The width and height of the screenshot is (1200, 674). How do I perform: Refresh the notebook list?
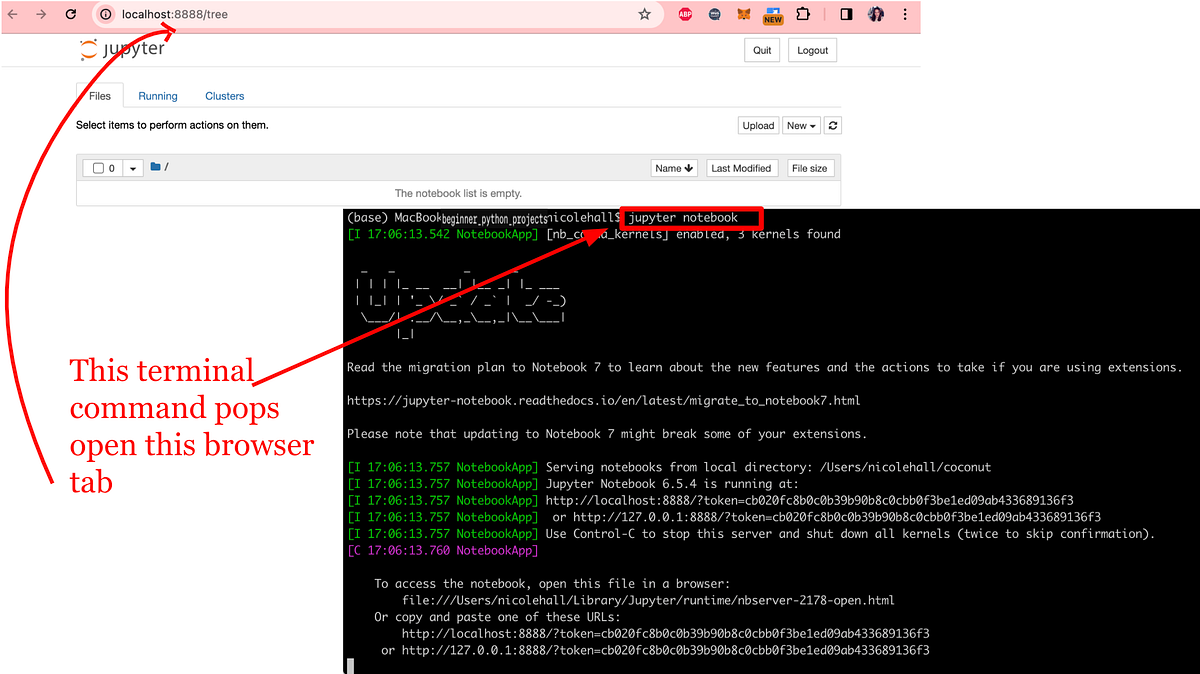click(832, 125)
